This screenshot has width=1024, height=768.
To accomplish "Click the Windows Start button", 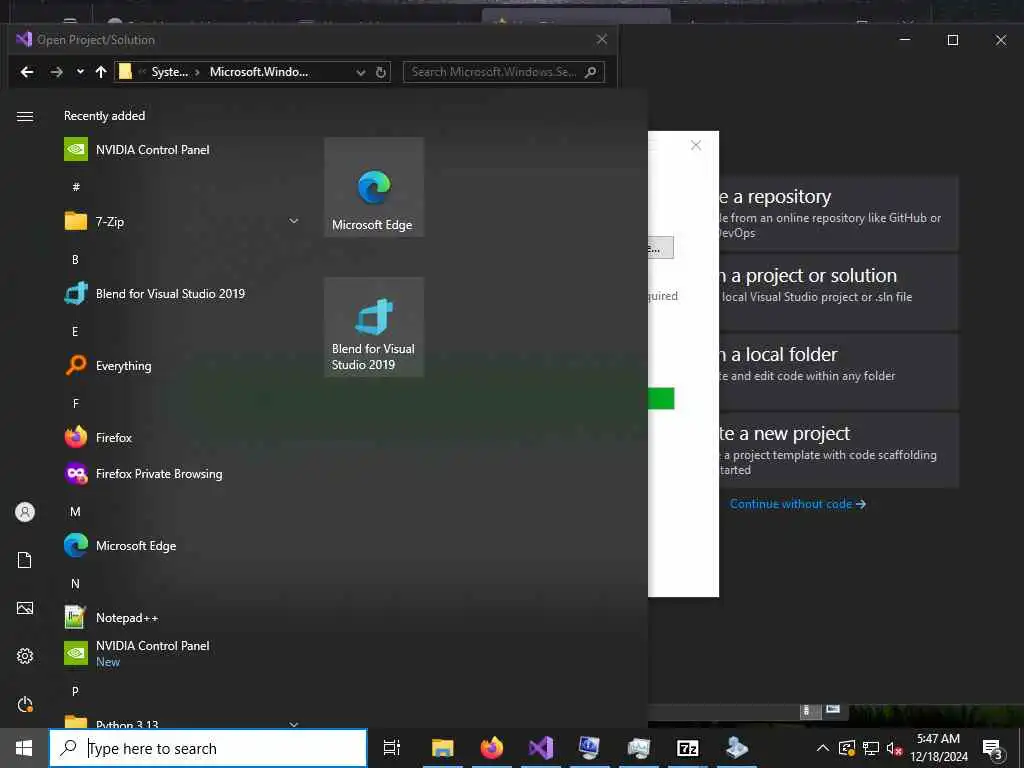I will coord(24,748).
